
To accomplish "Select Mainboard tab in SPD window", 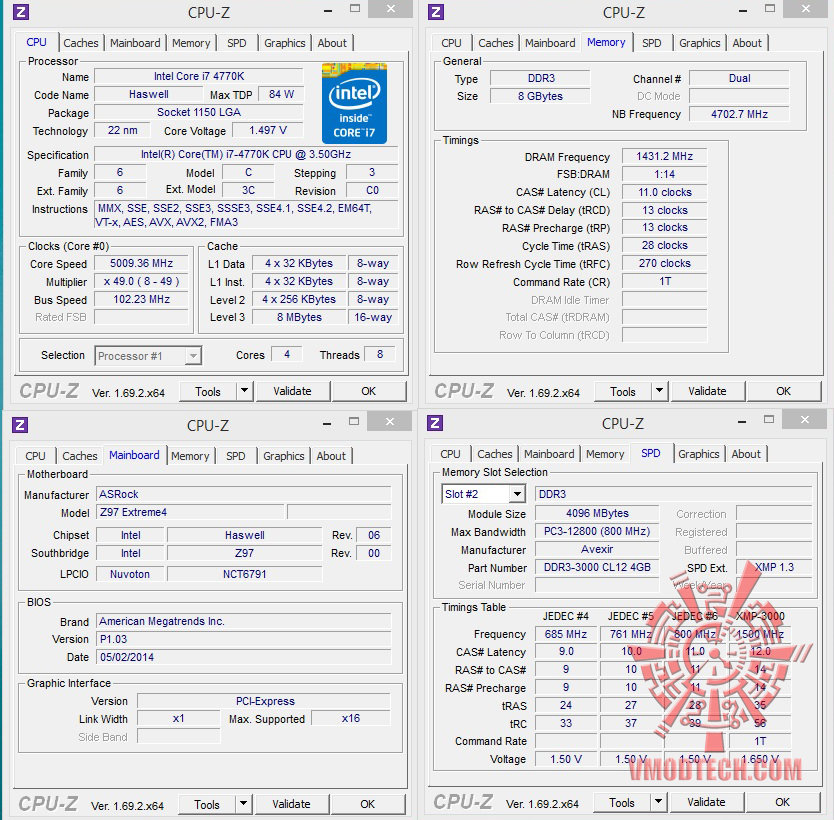I will [x=549, y=454].
